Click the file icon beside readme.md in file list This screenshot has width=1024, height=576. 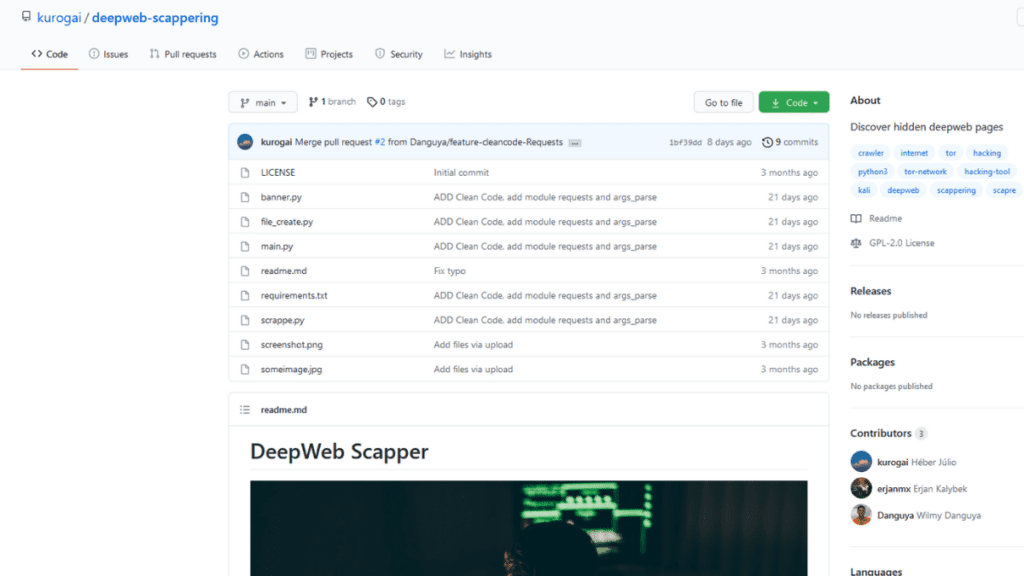click(245, 271)
